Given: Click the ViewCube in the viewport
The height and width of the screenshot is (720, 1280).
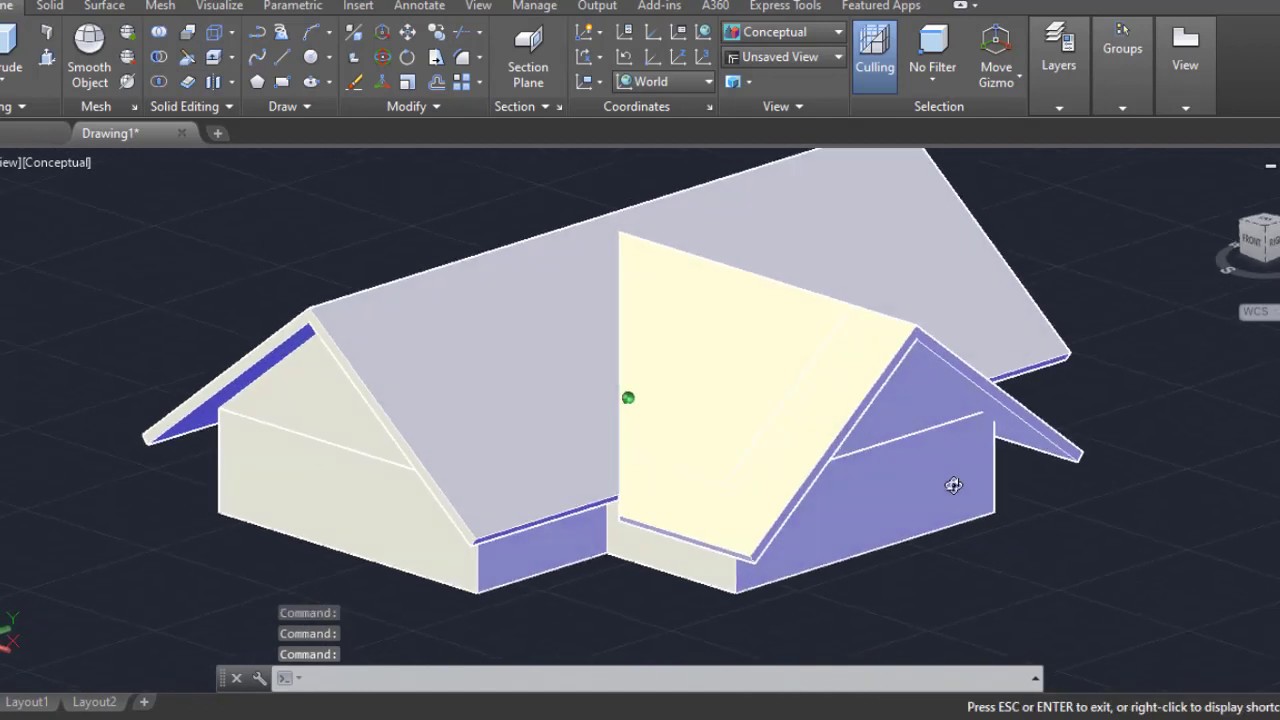Looking at the screenshot, I should [x=1257, y=238].
